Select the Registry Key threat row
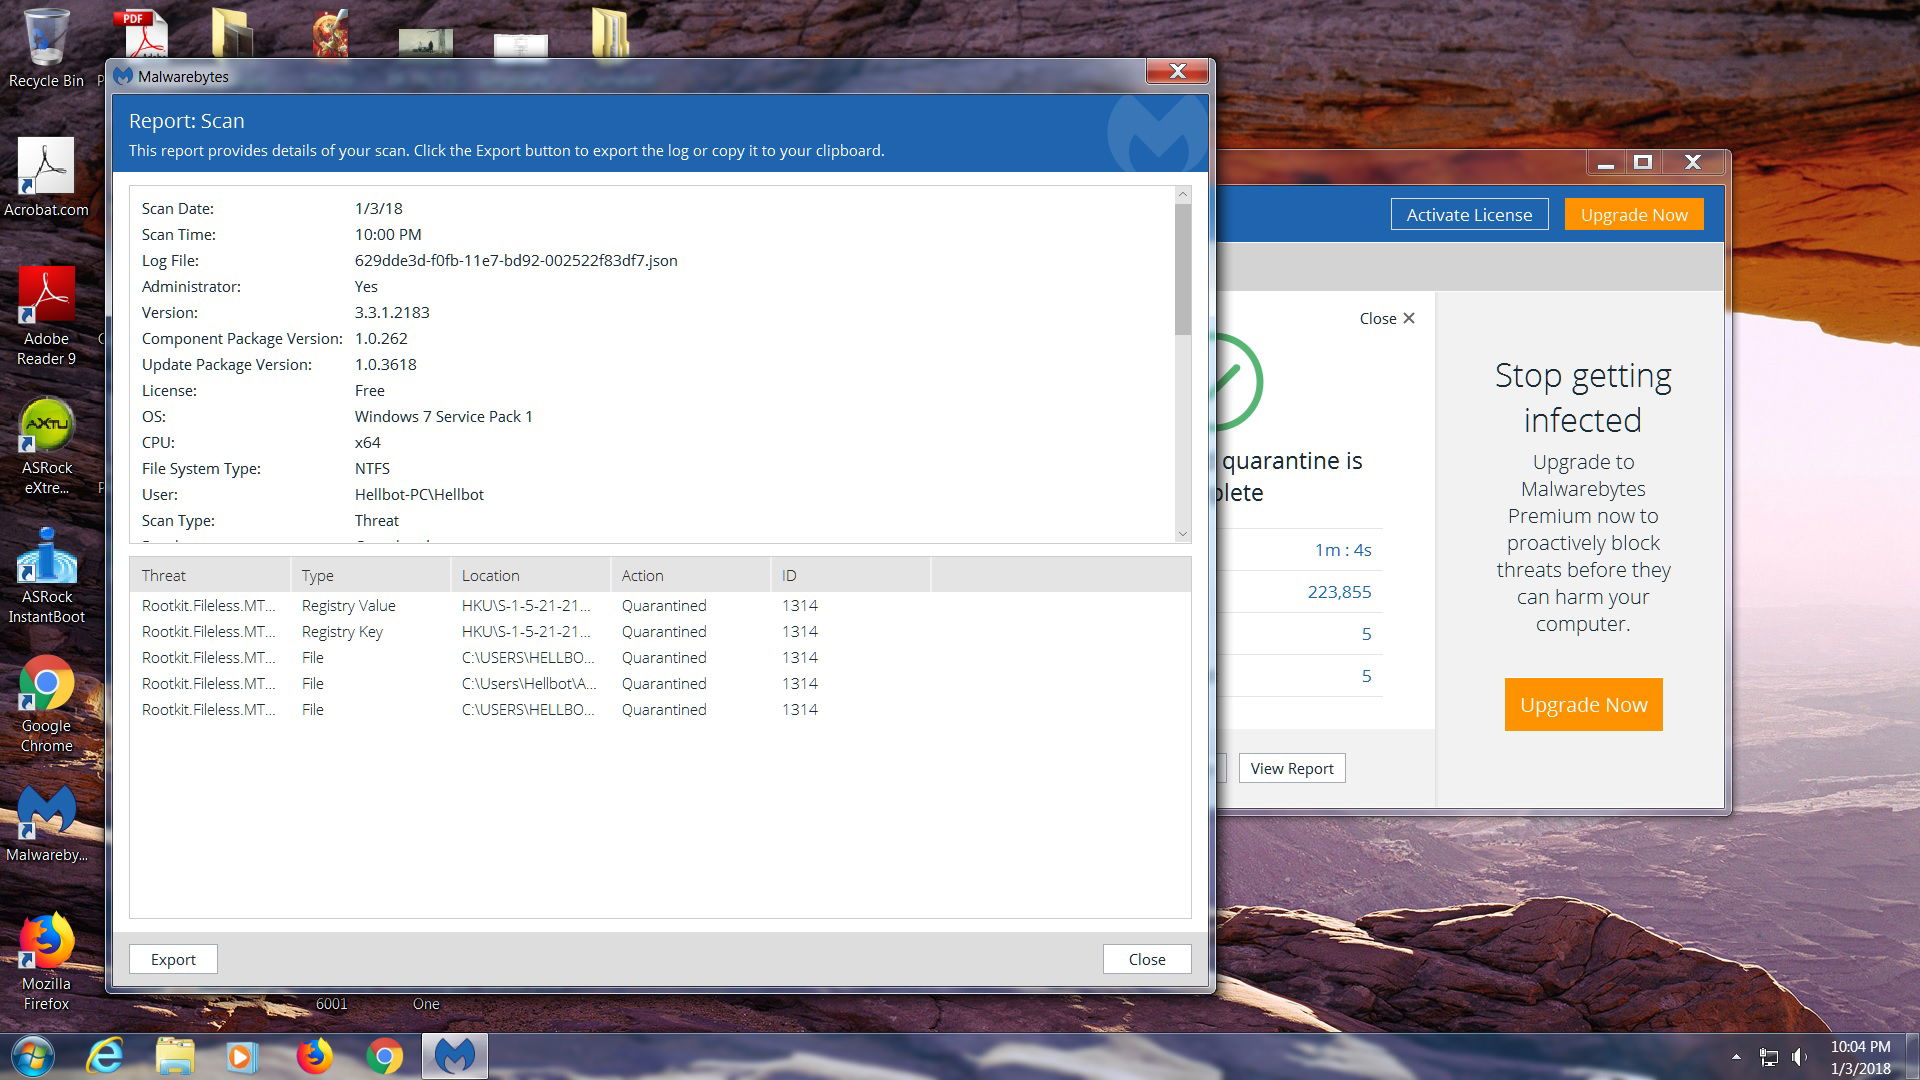1920x1080 pixels. pos(660,631)
